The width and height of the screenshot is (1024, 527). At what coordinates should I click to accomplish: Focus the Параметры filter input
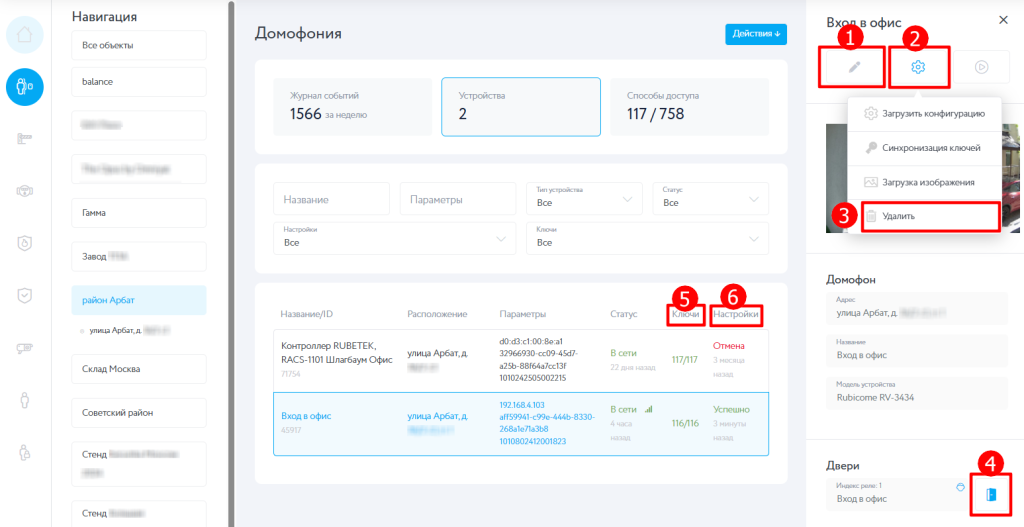[x=458, y=199]
